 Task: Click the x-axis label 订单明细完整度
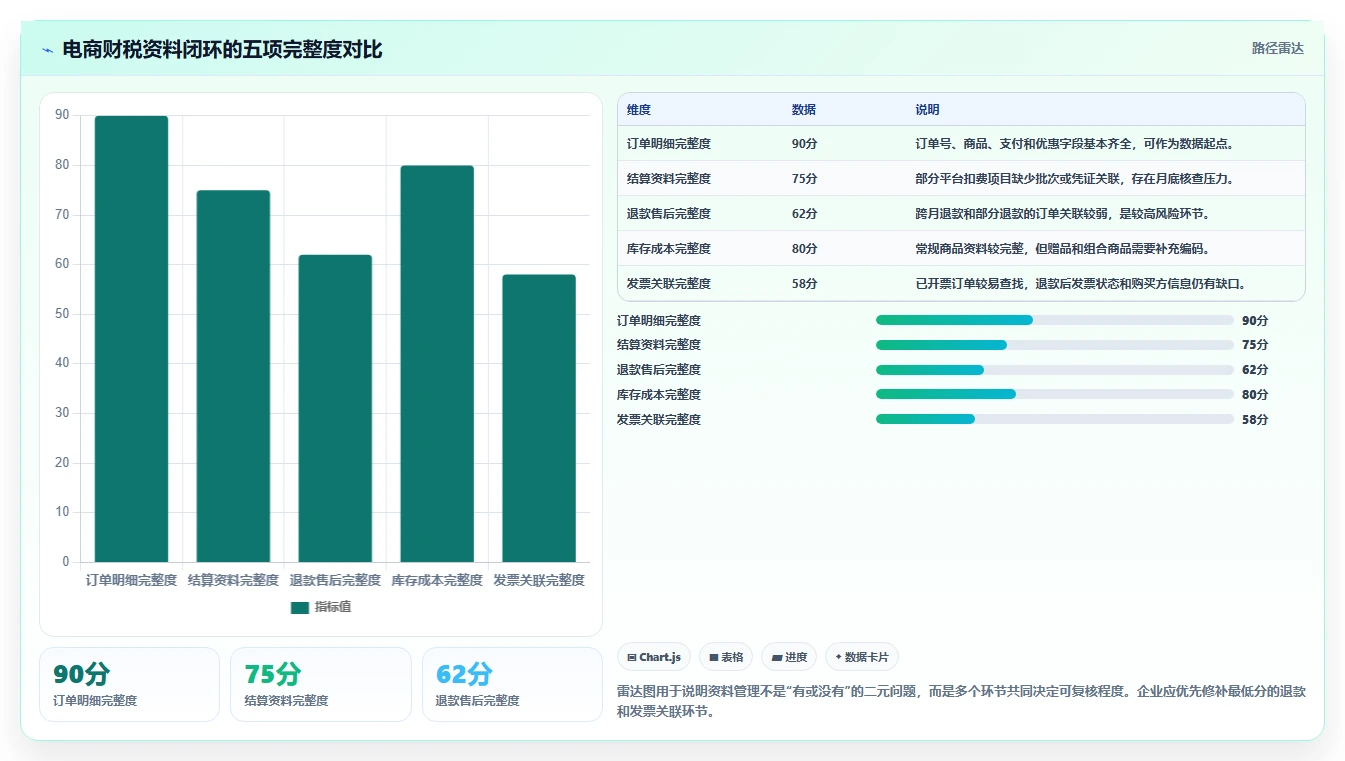click(x=131, y=580)
